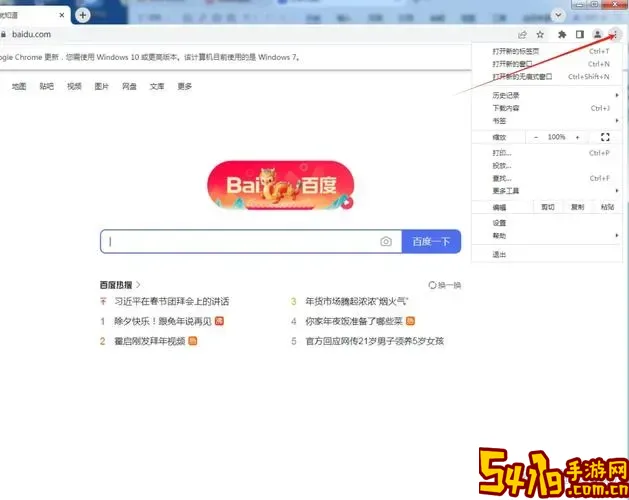Open the 网盘 link in Baidu nav
Viewport: 629px width, 500px height.
[x=129, y=86]
